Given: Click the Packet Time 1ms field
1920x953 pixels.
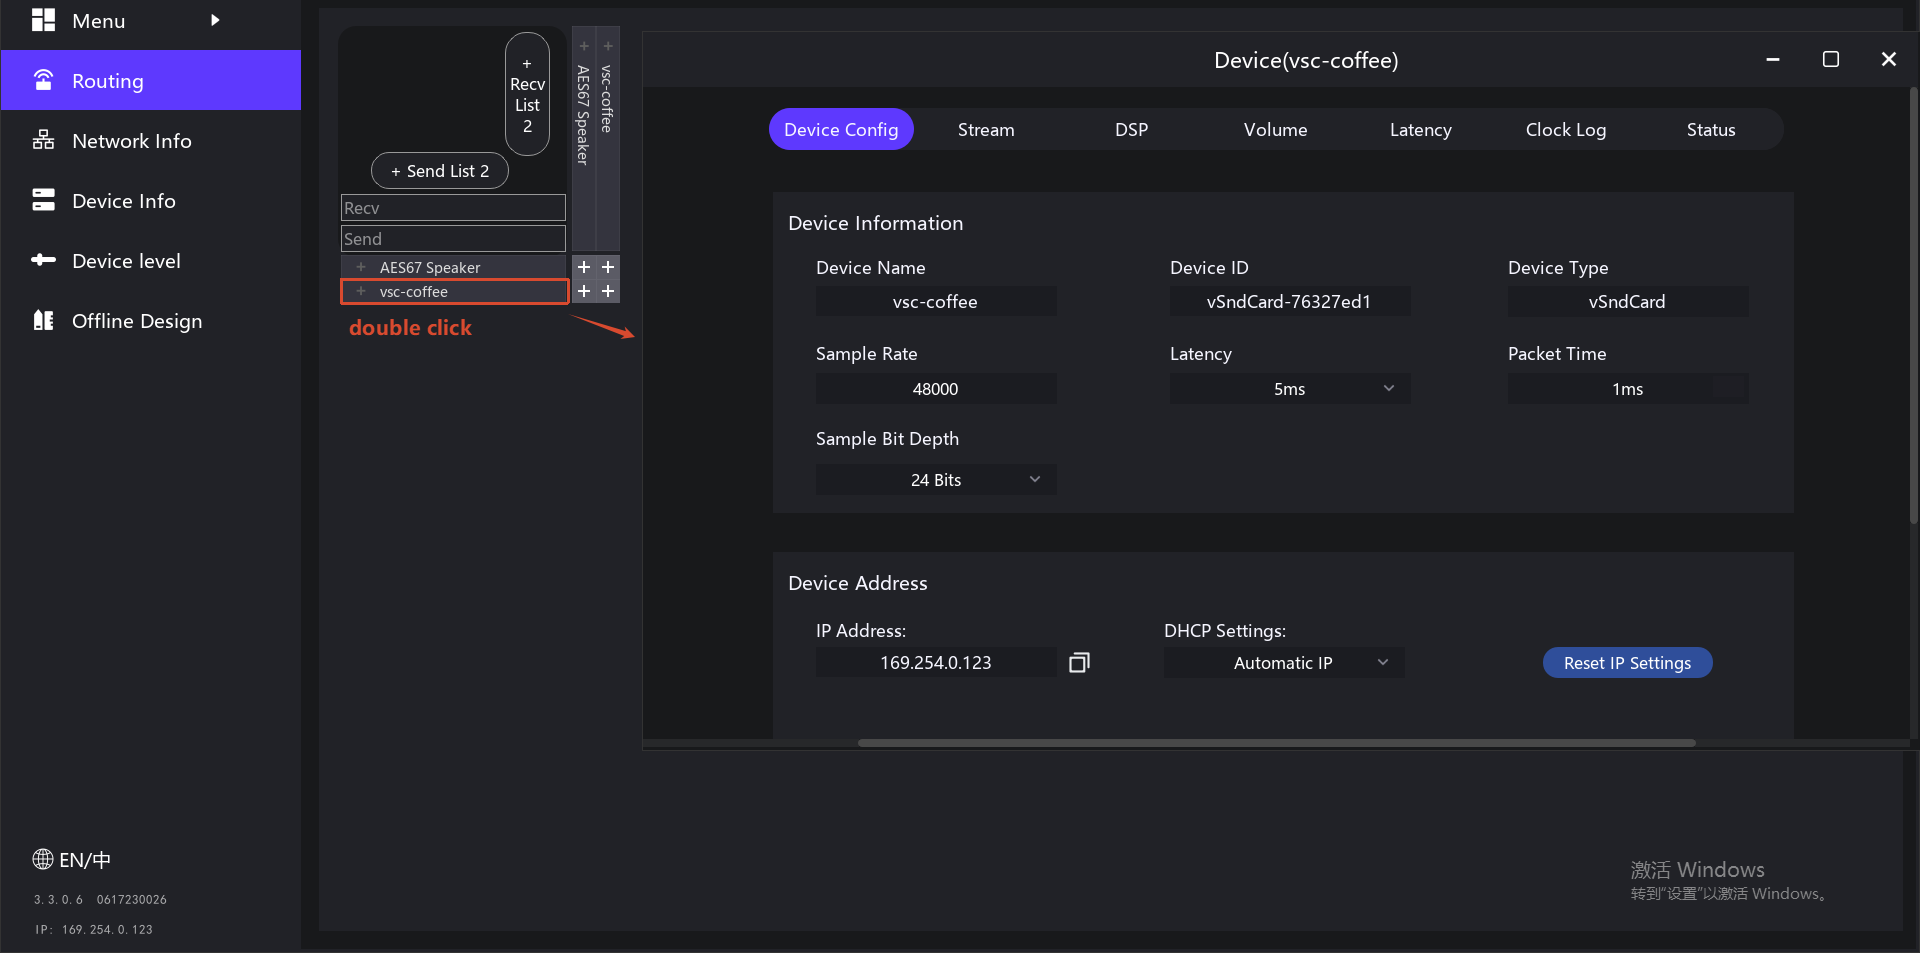Looking at the screenshot, I should click(1628, 388).
